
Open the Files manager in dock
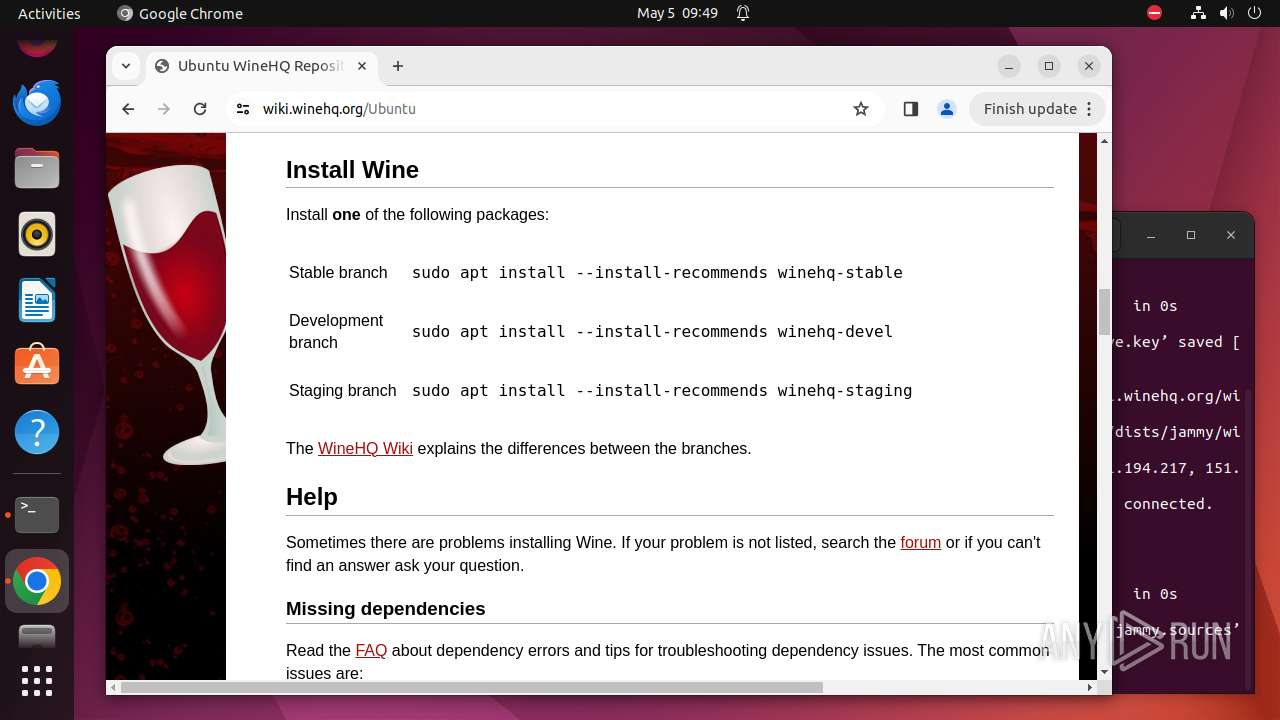point(37,168)
